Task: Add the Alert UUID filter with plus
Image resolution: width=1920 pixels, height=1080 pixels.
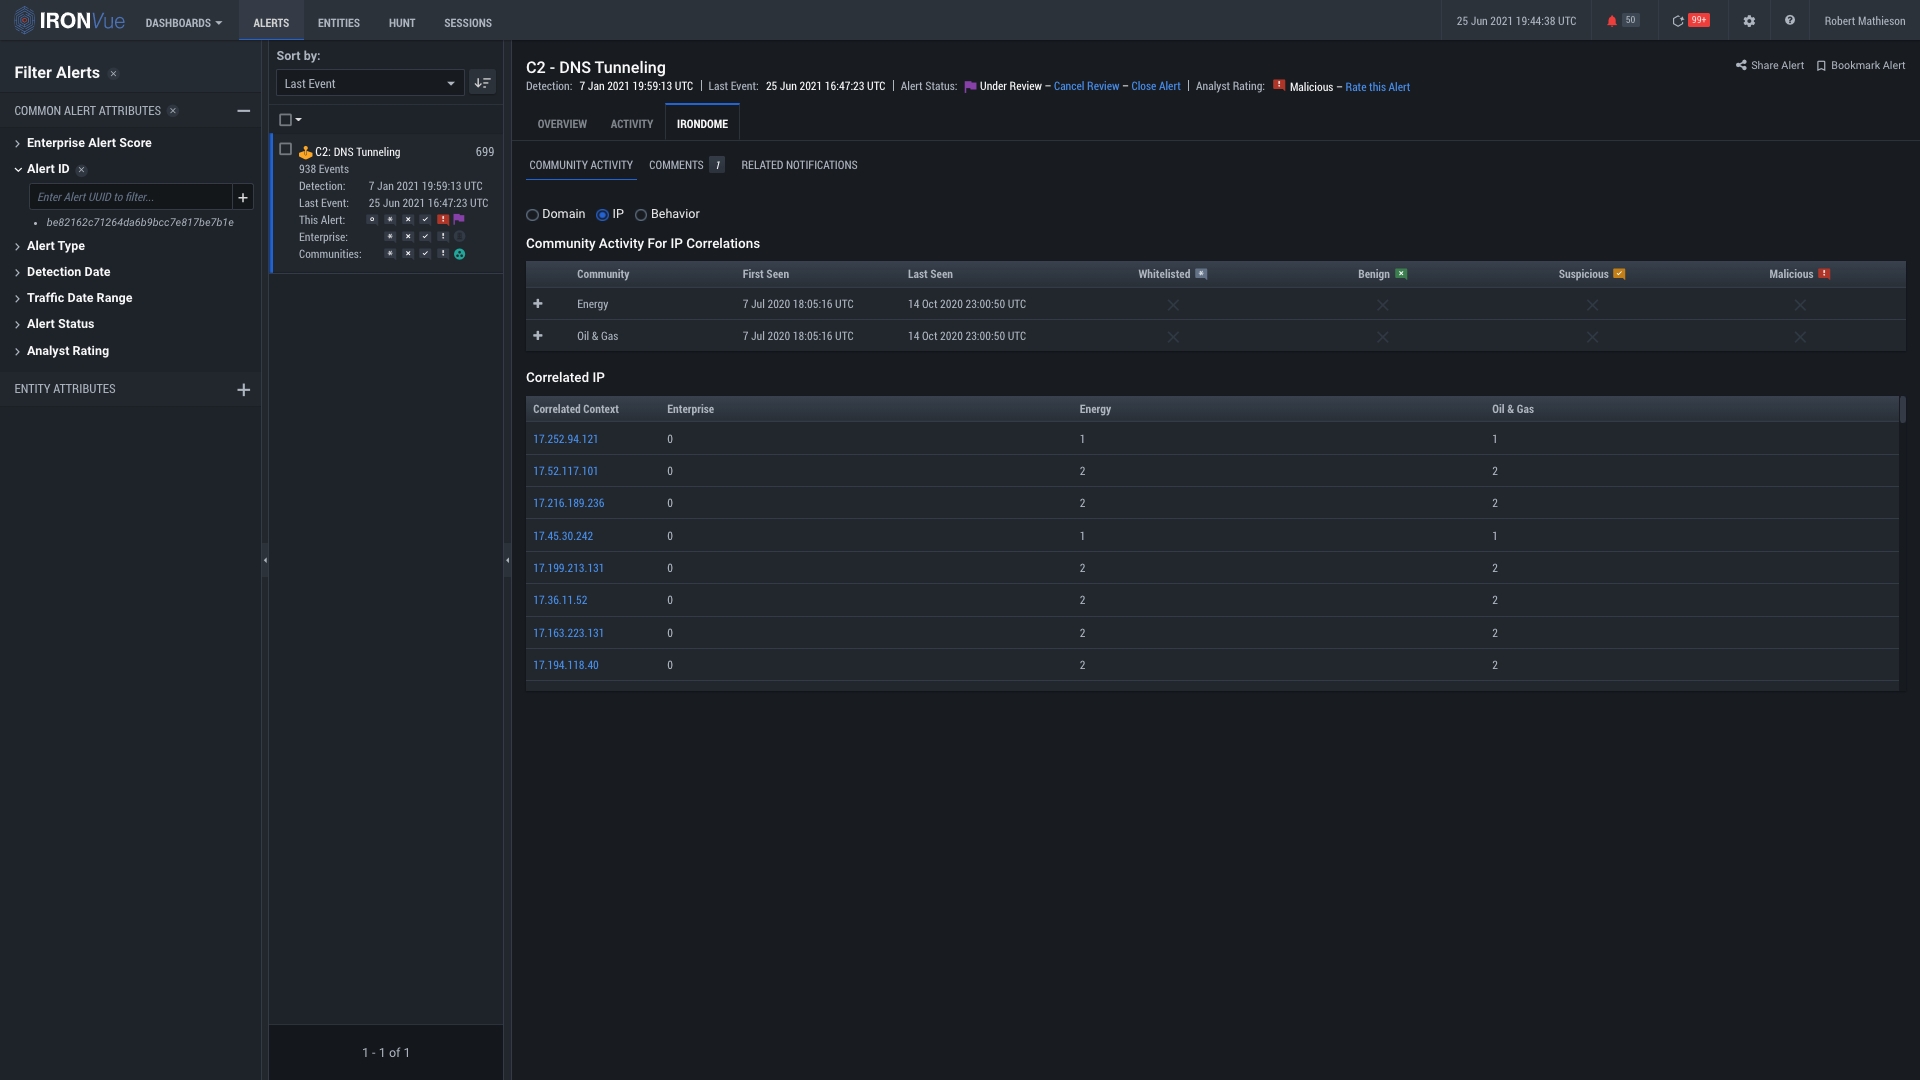Action: (243, 197)
